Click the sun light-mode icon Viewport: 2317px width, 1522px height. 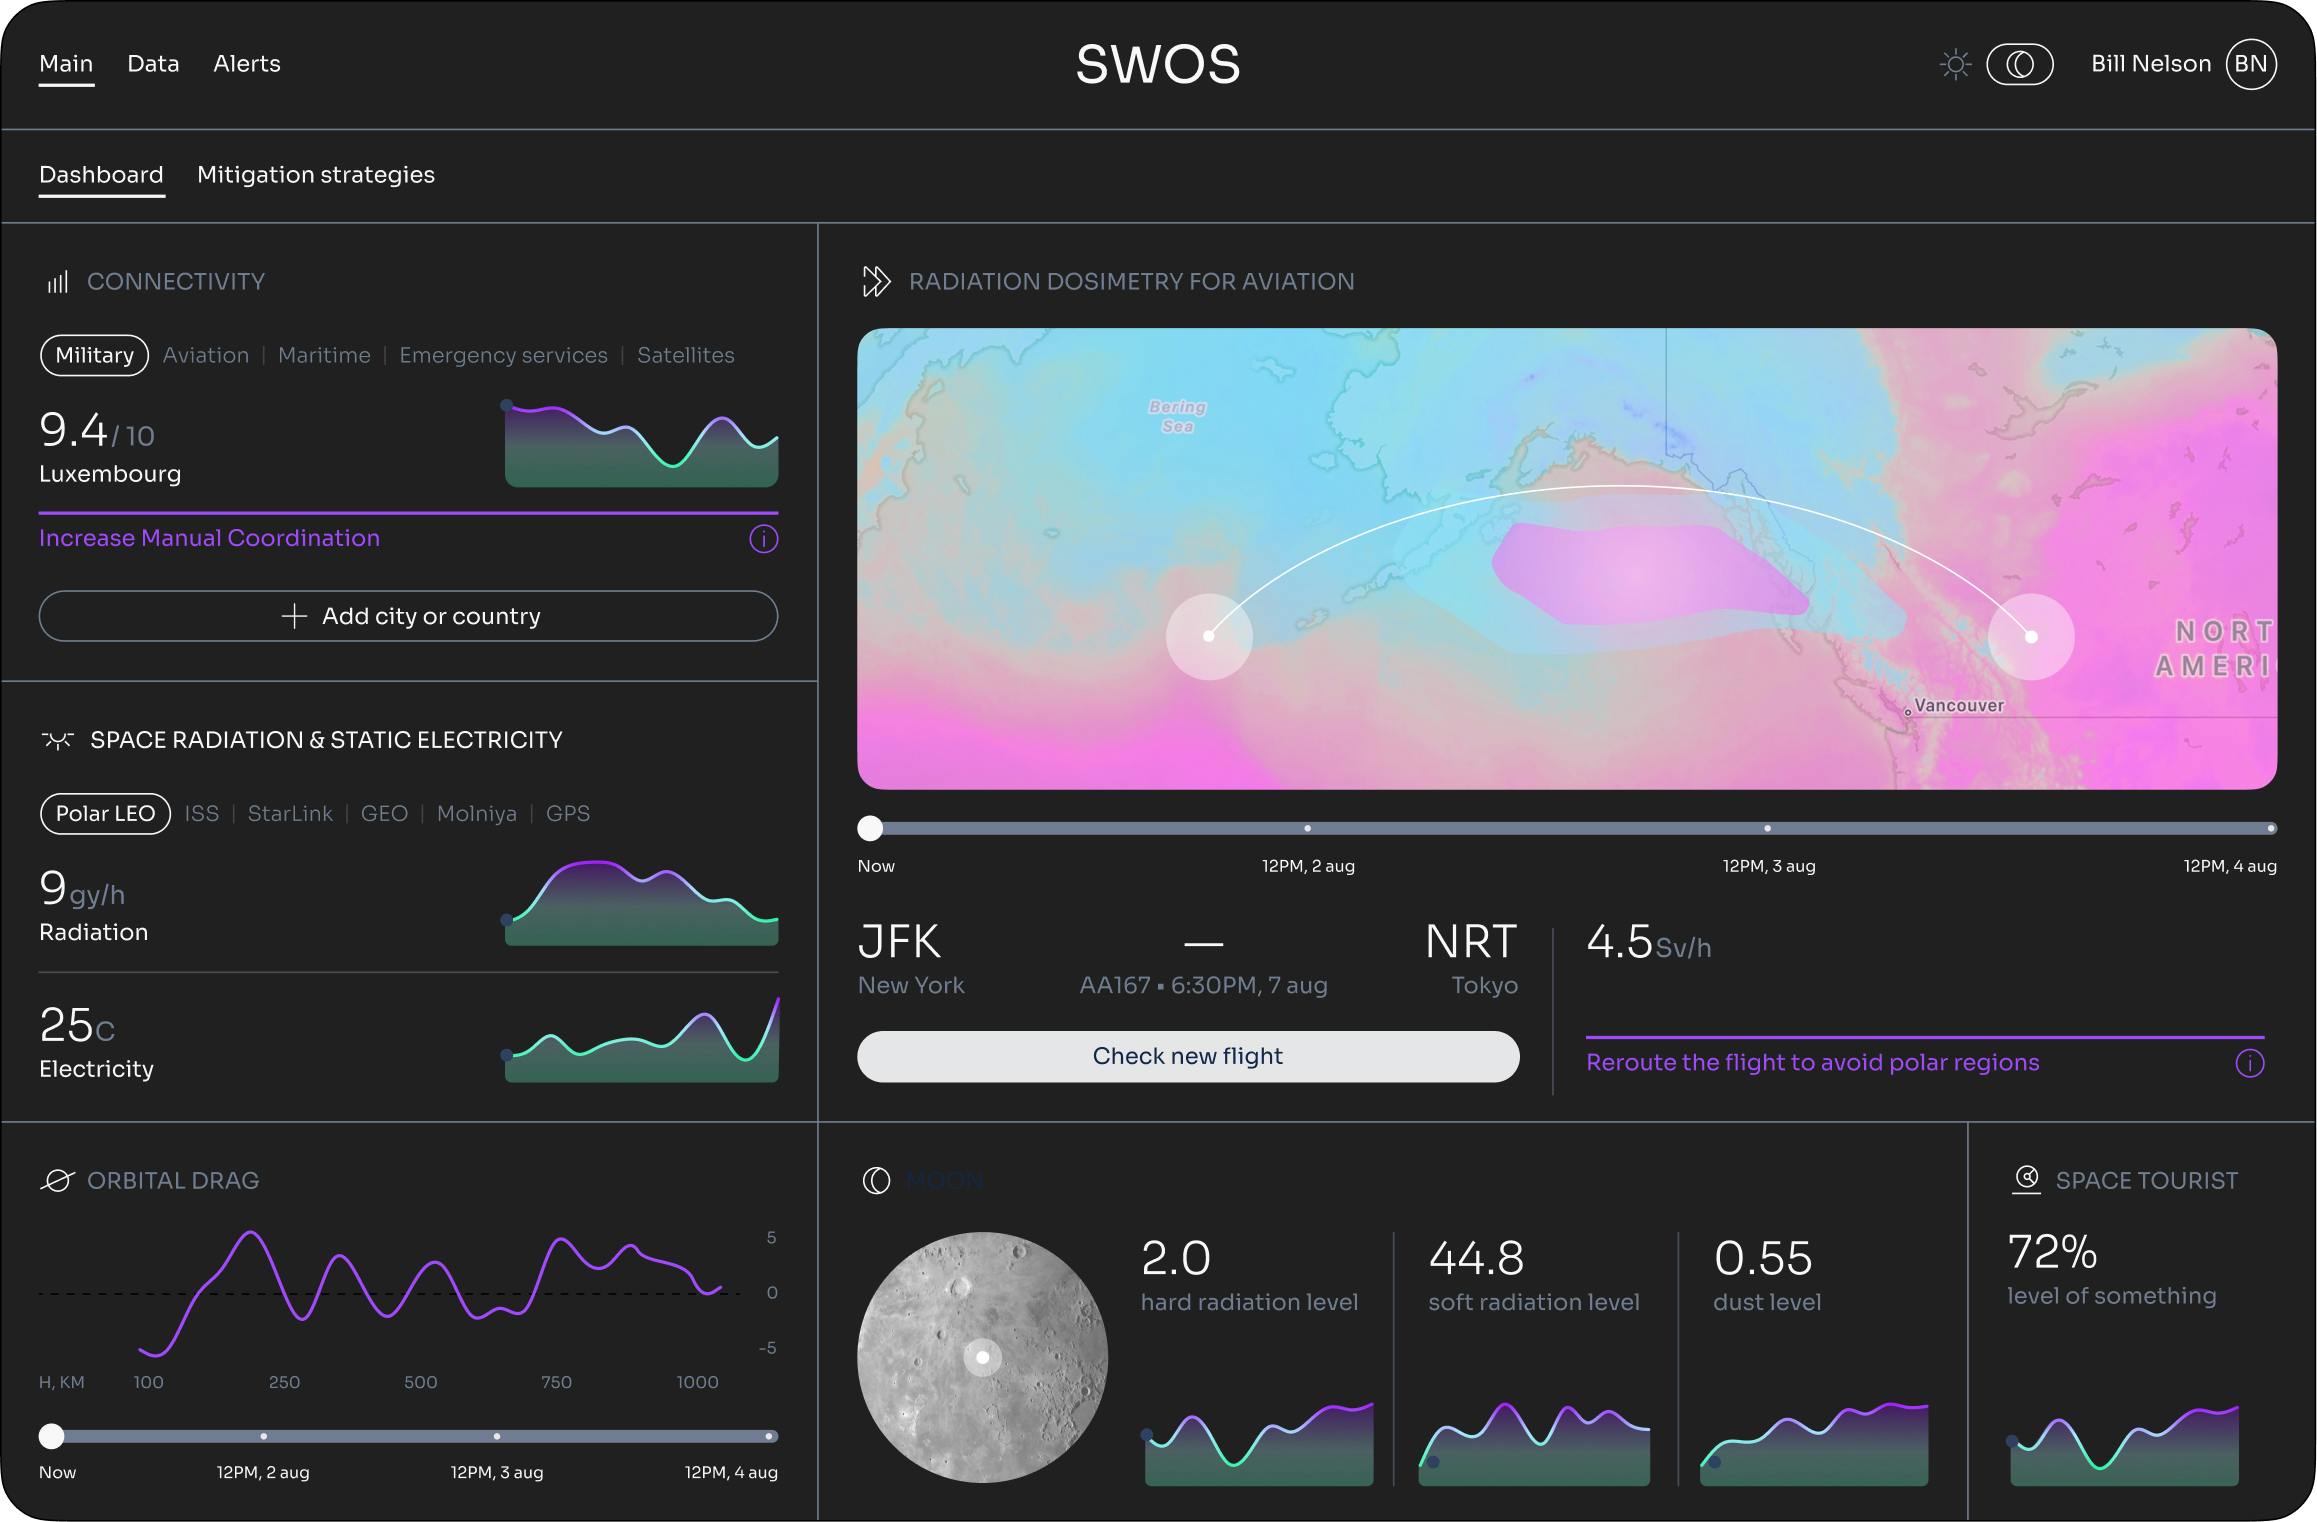[1954, 65]
